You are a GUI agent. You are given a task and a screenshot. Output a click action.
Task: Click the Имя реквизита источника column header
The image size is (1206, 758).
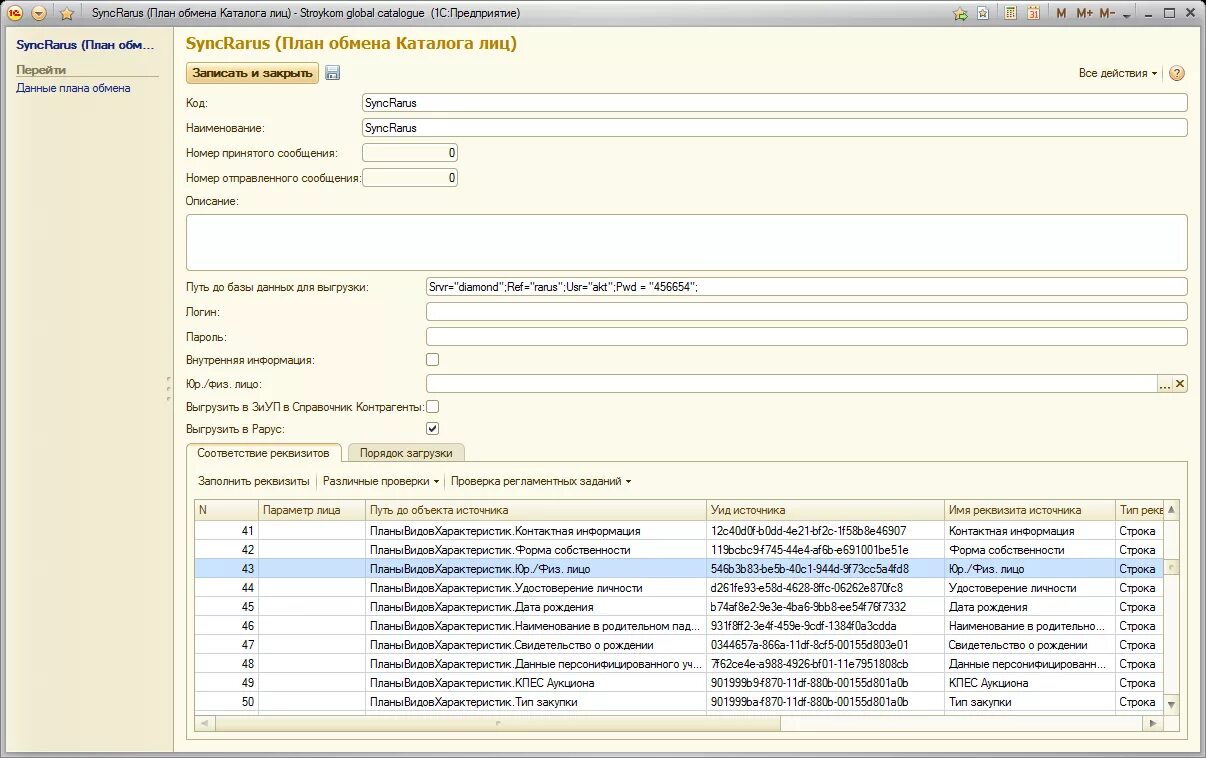pos(1030,510)
